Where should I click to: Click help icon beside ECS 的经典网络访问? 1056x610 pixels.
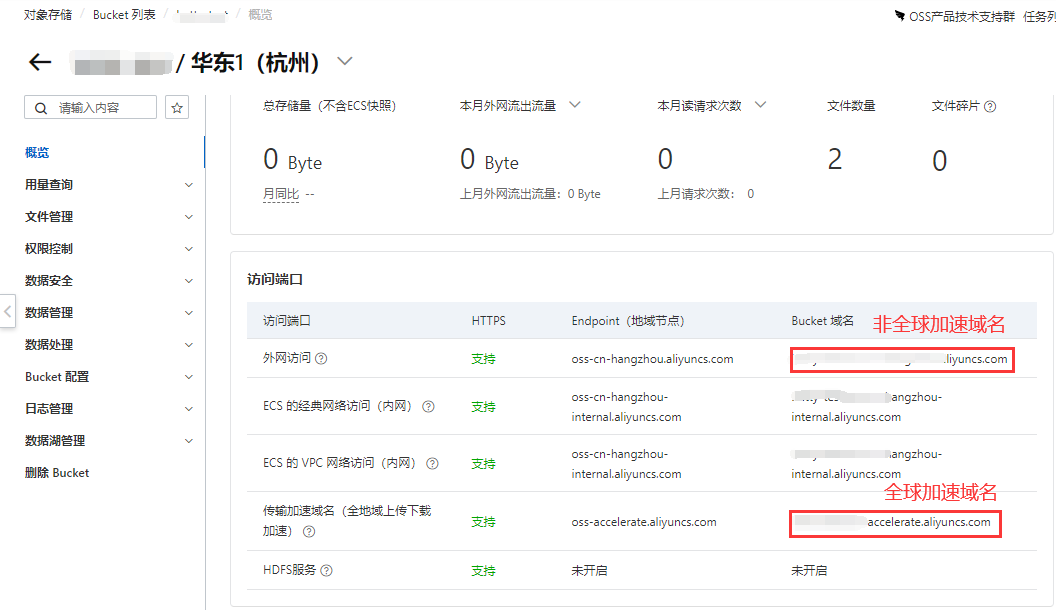pos(428,407)
